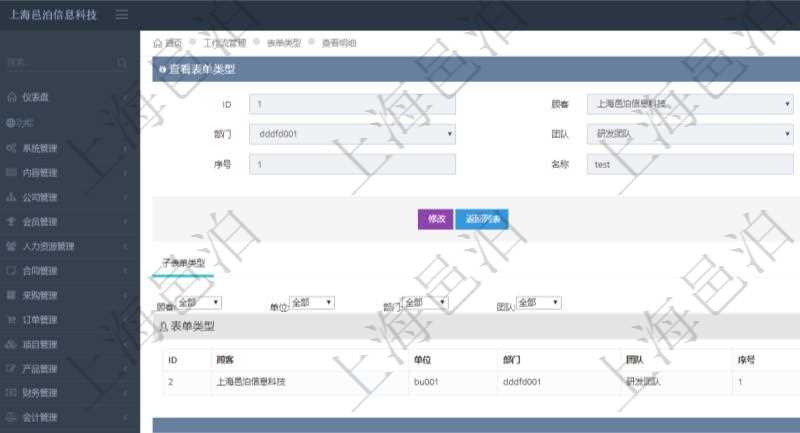This screenshot has width=800, height=433.
Task: Click the search magnifier icon in sidebar
Action: (x=122, y=63)
